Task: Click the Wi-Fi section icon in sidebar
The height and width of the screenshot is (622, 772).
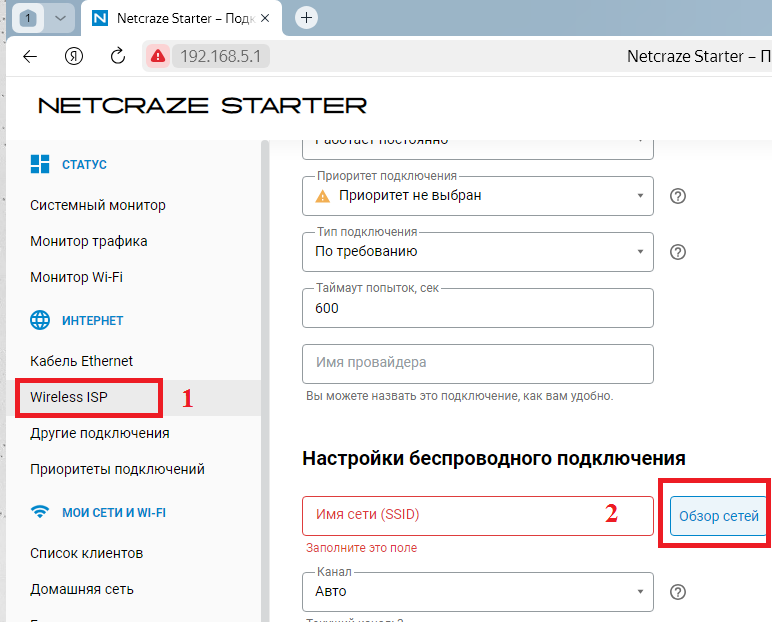Action: (x=40, y=512)
